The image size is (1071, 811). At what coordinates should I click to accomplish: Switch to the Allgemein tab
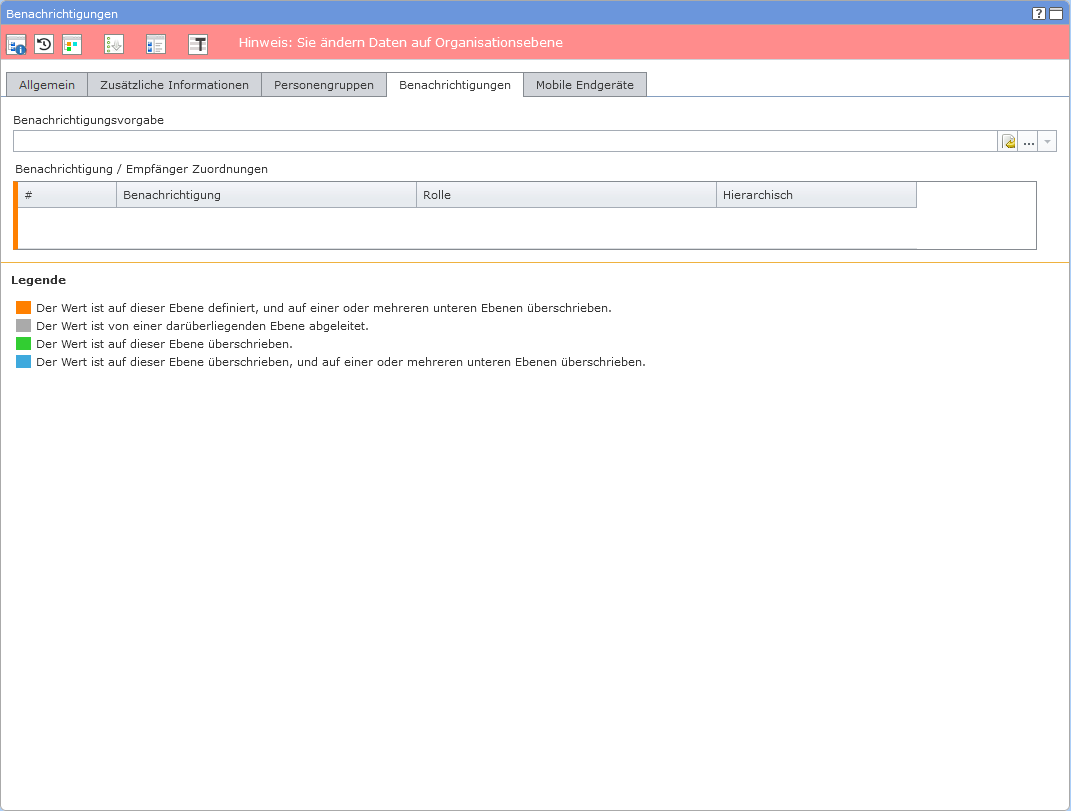[47, 85]
